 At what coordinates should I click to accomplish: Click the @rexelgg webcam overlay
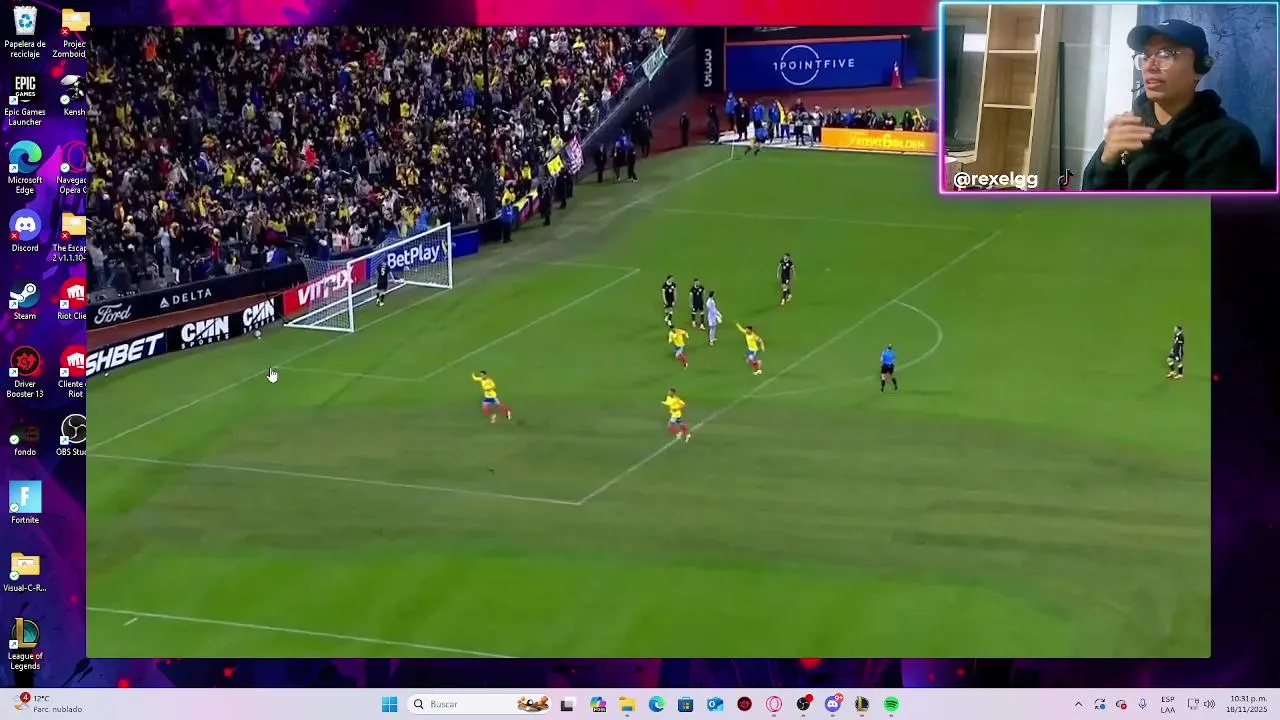click(1109, 97)
